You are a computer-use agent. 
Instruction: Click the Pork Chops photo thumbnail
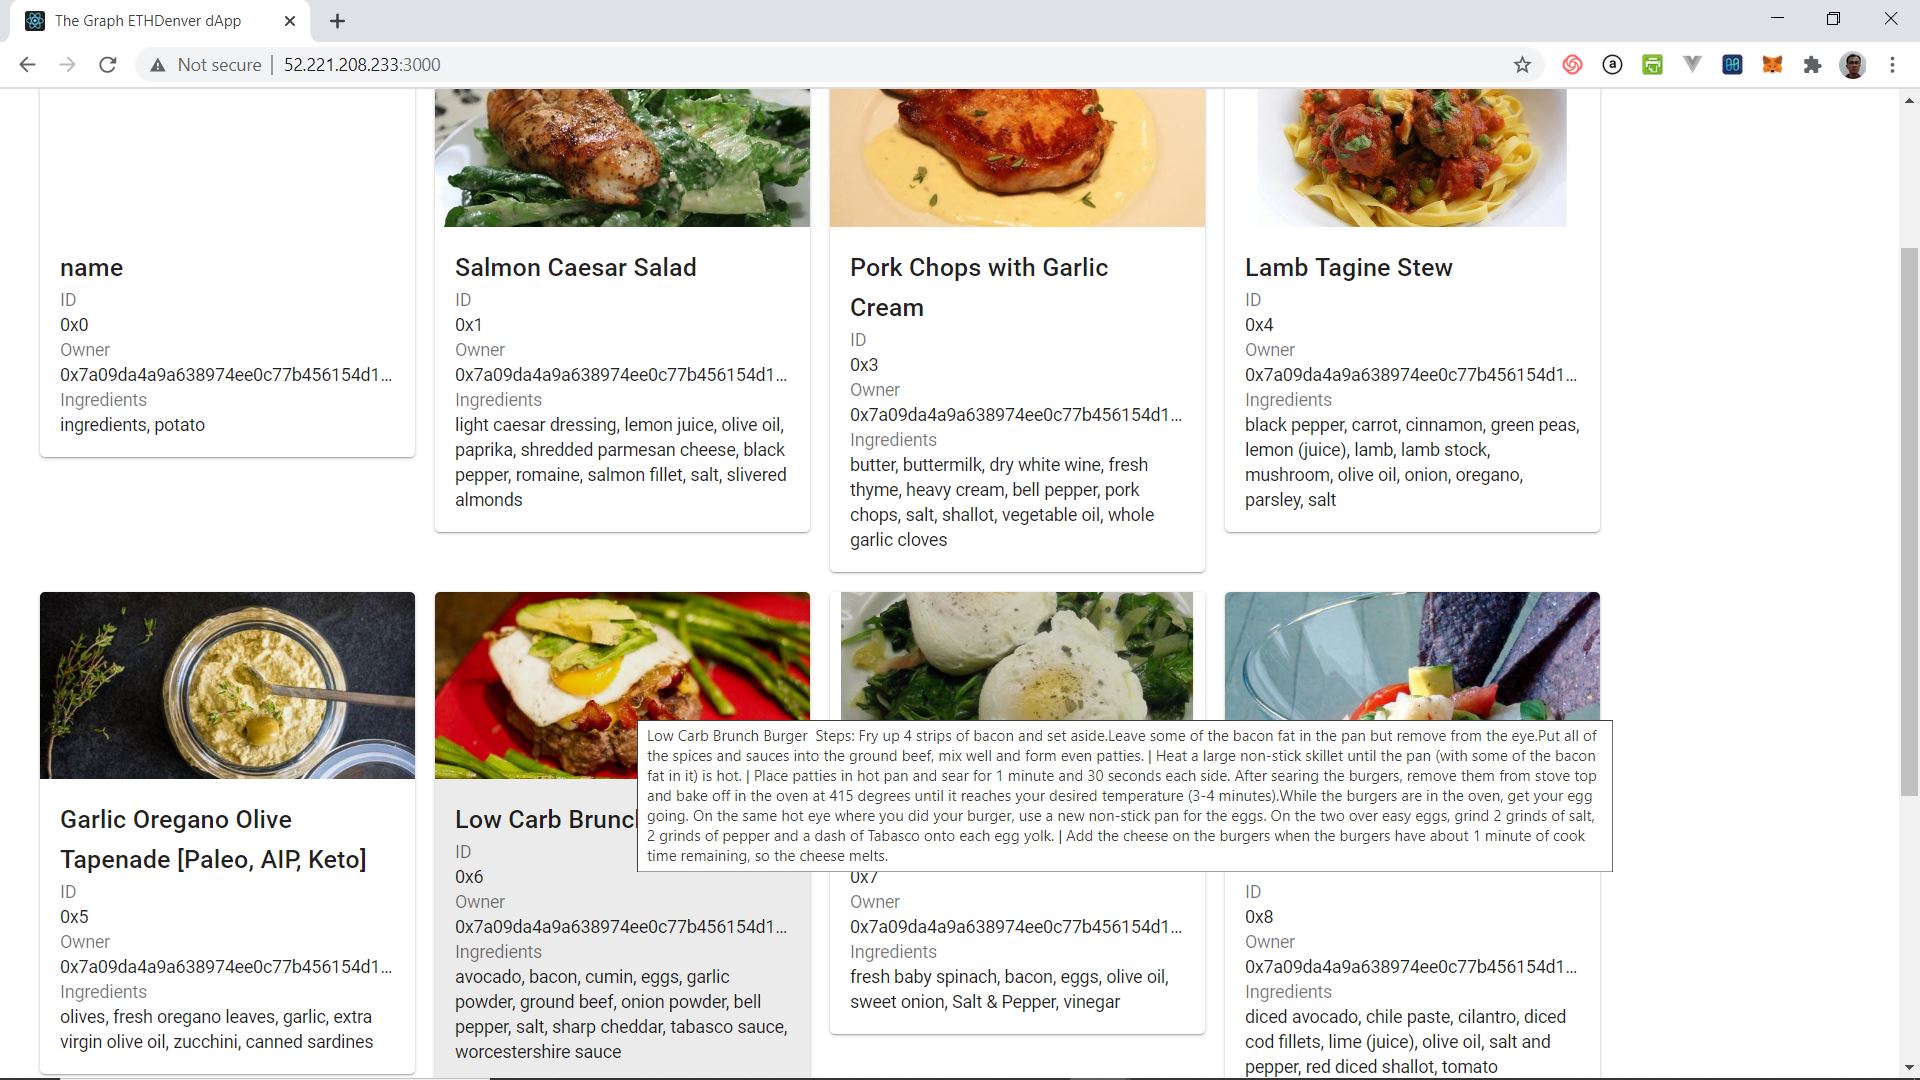point(1017,157)
